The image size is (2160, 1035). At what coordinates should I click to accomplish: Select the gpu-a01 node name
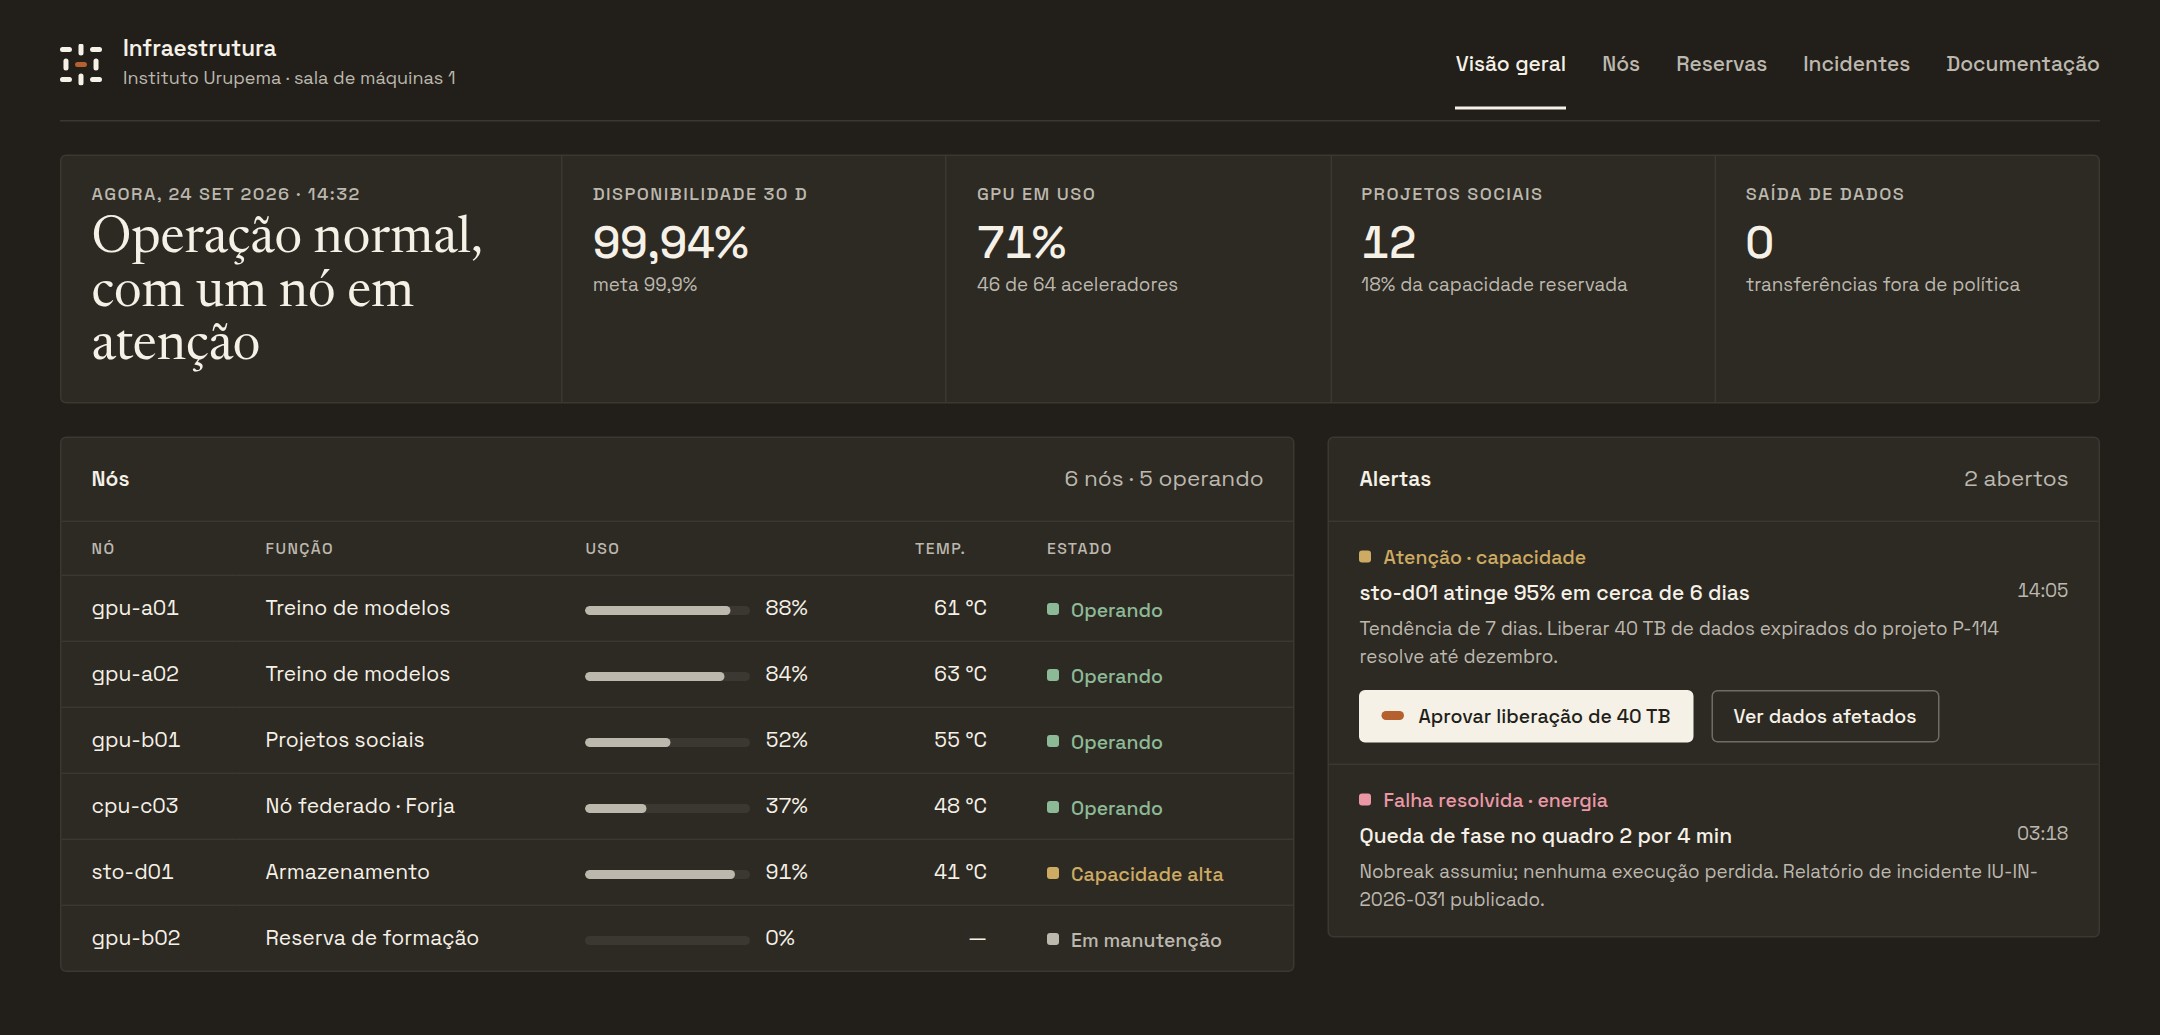(135, 608)
